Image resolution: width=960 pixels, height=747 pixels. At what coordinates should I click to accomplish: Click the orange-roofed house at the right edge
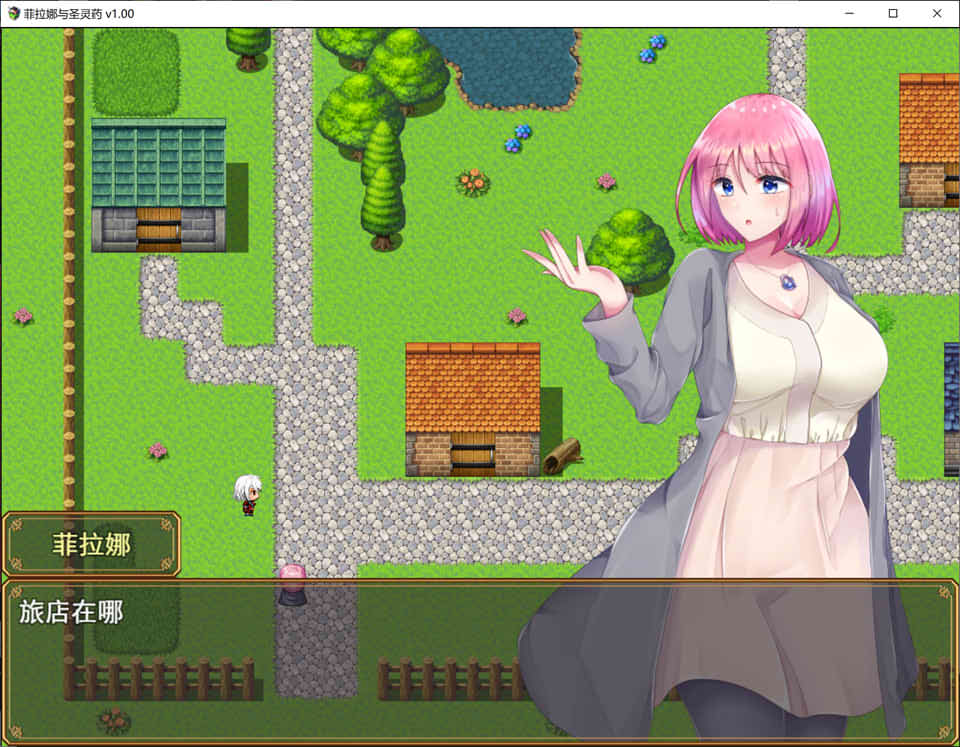pyautogui.click(x=929, y=138)
